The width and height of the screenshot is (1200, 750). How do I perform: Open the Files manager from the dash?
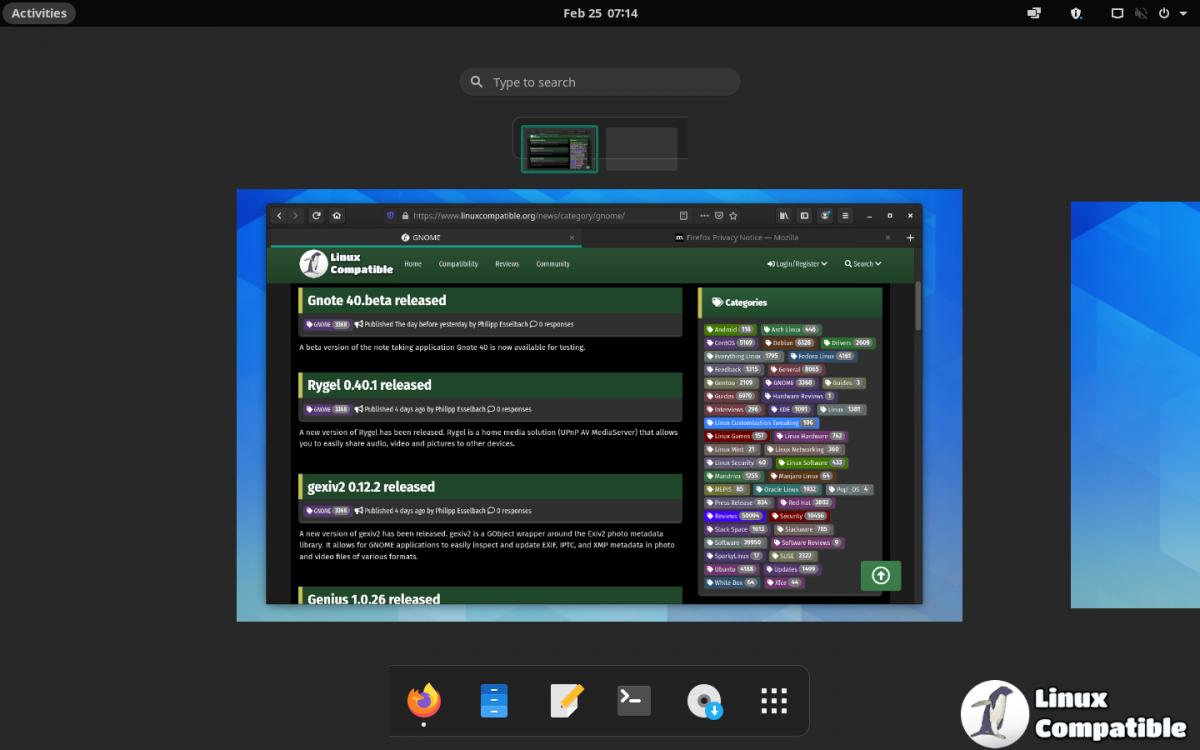pyautogui.click(x=494, y=701)
